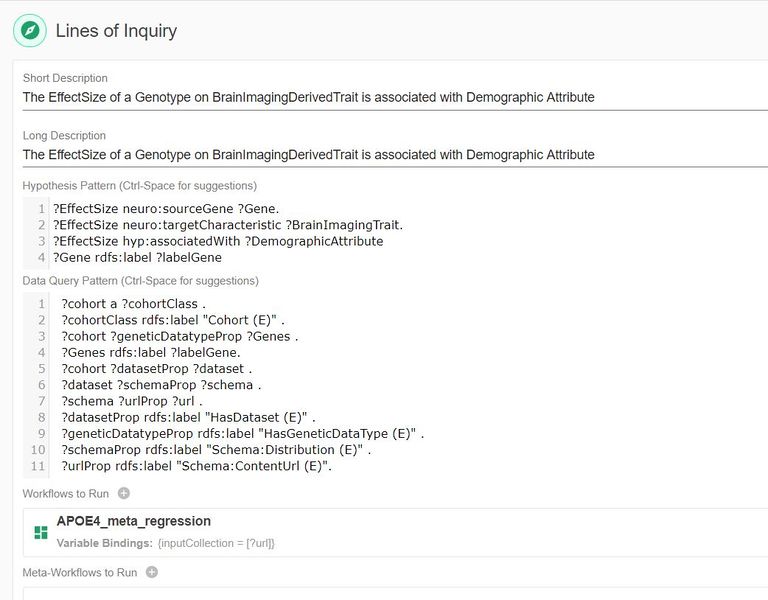The height and width of the screenshot is (600, 768).
Task: Click the Lines of Inquiry heading
Action: [116, 31]
